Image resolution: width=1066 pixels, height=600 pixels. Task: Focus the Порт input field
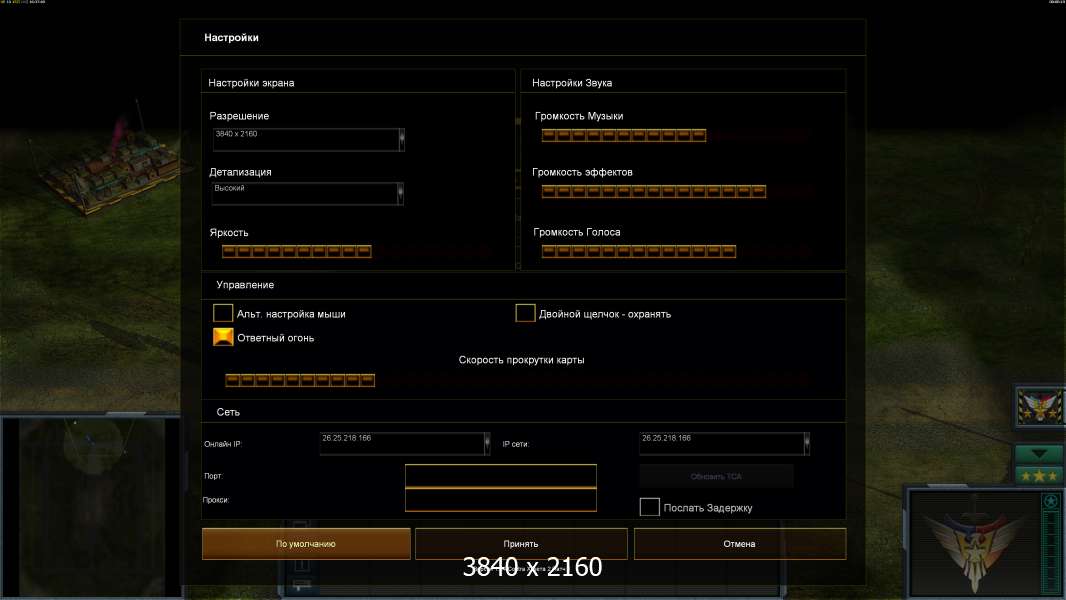500,475
